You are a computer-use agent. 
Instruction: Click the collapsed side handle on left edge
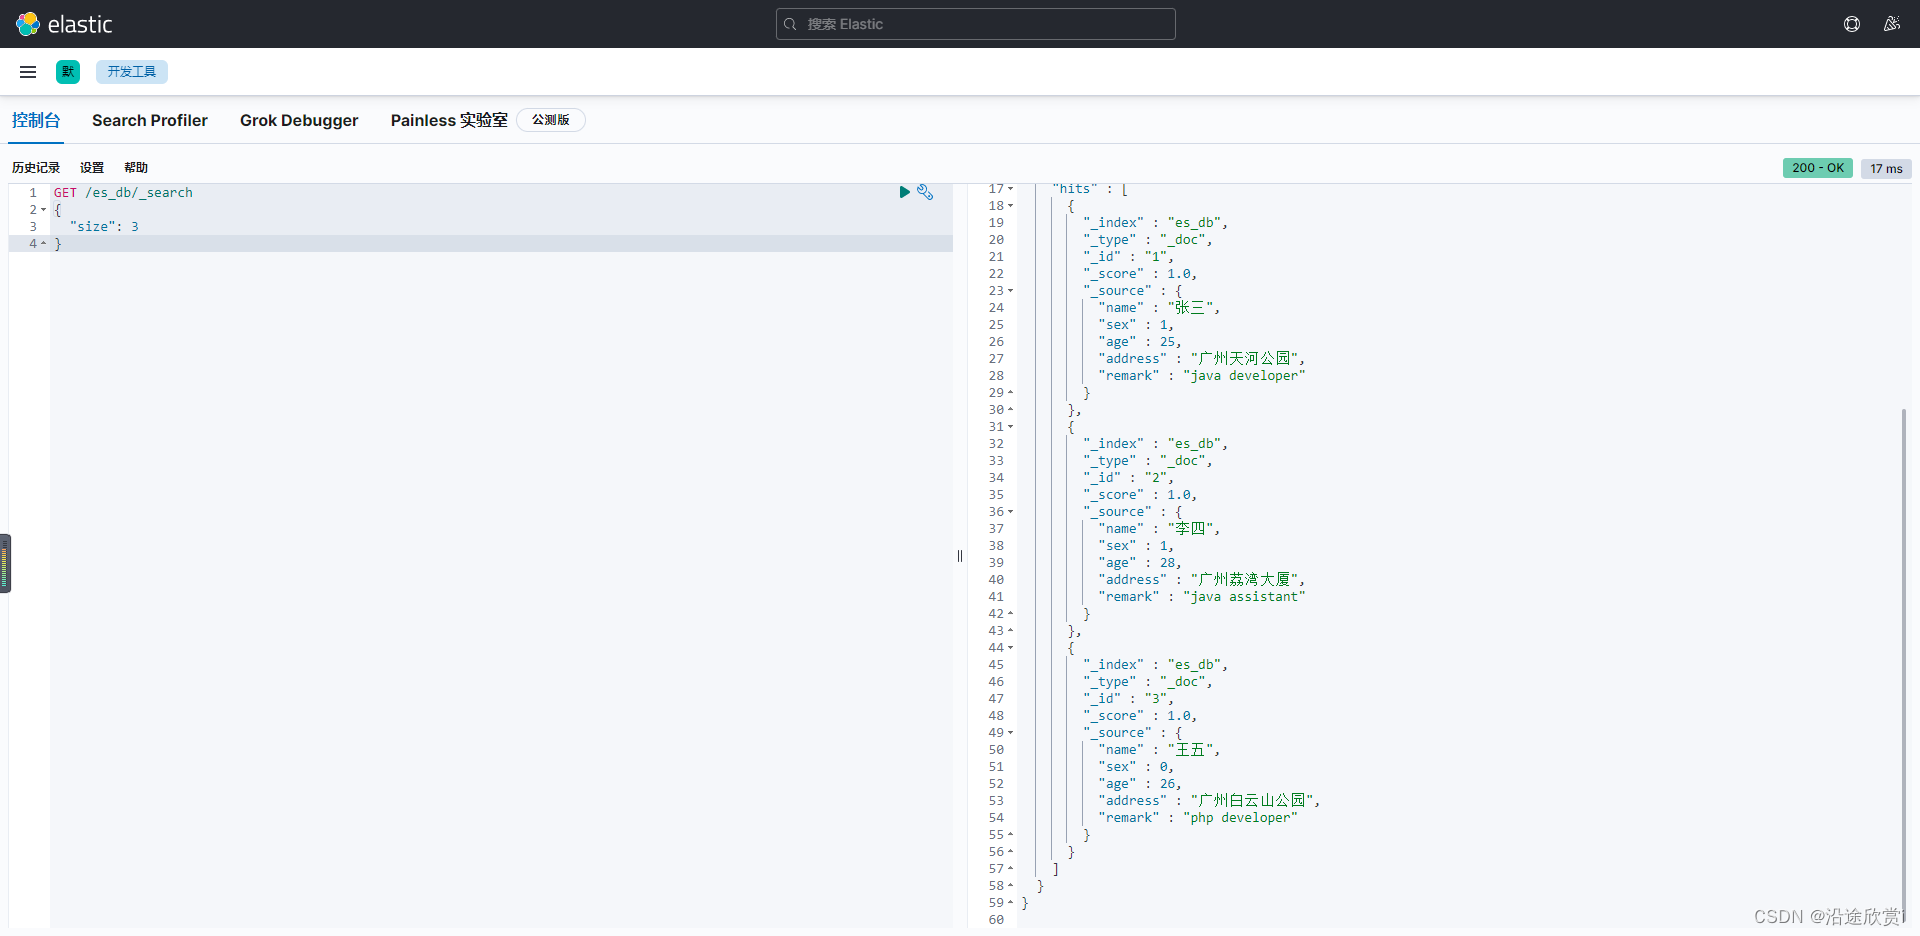coord(5,563)
